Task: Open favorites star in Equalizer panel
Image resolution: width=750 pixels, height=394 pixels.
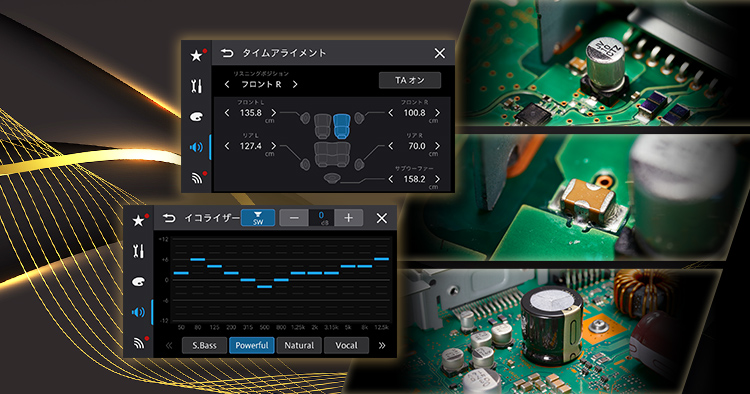Action: click(x=139, y=220)
